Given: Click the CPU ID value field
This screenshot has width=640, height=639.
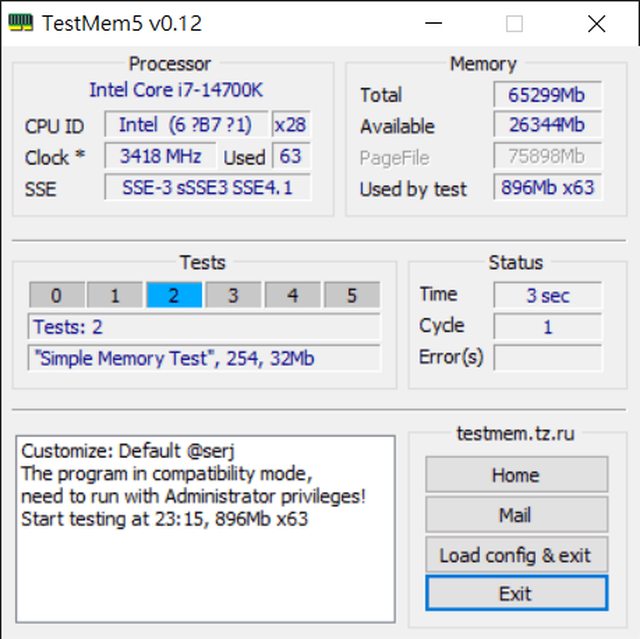Looking at the screenshot, I should (x=186, y=125).
